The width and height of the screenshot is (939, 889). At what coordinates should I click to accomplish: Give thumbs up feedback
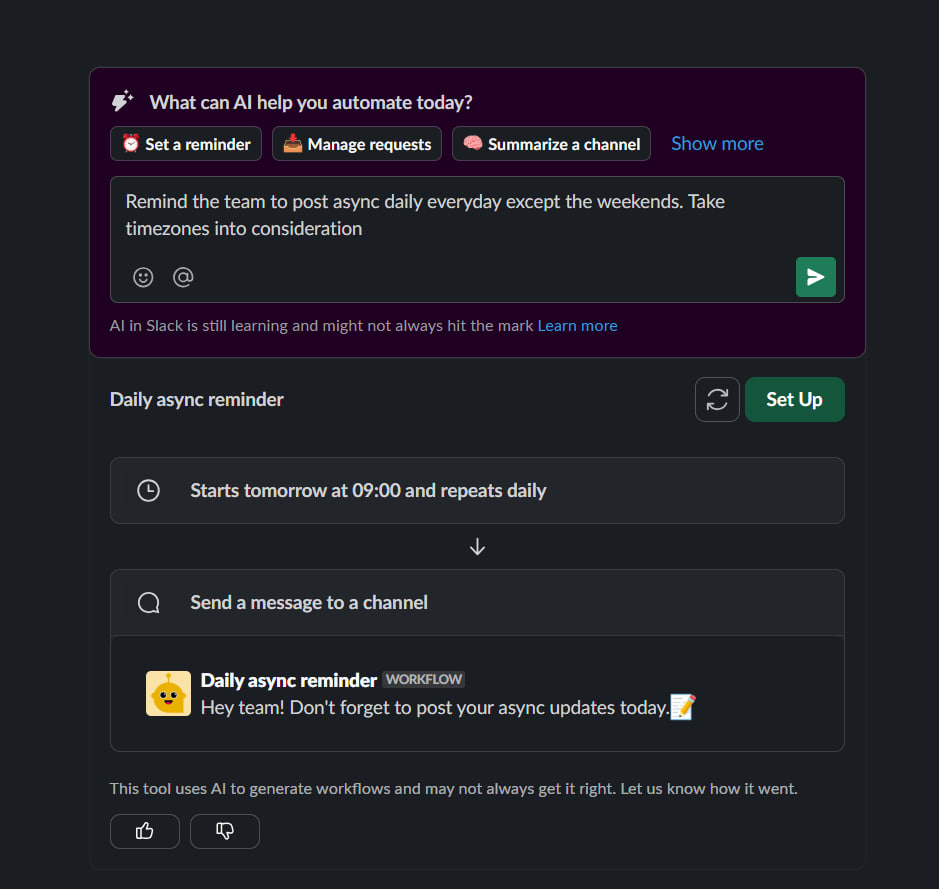click(145, 831)
